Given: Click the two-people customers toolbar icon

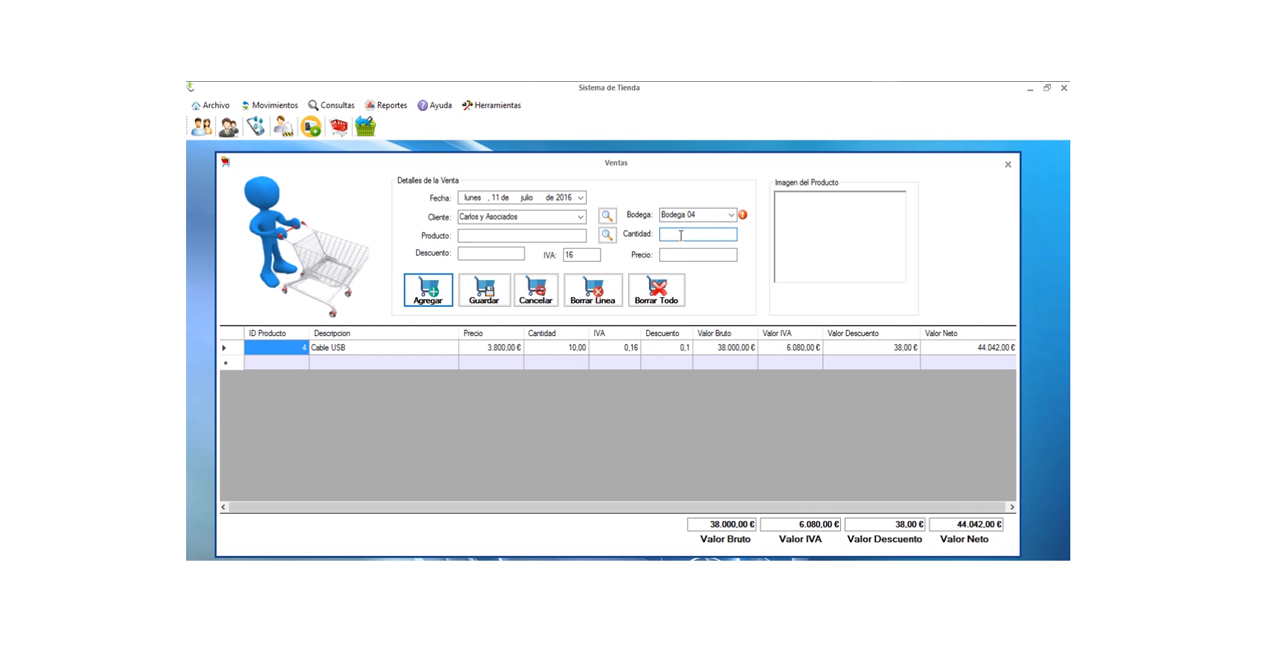Looking at the screenshot, I should pos(202,127).
